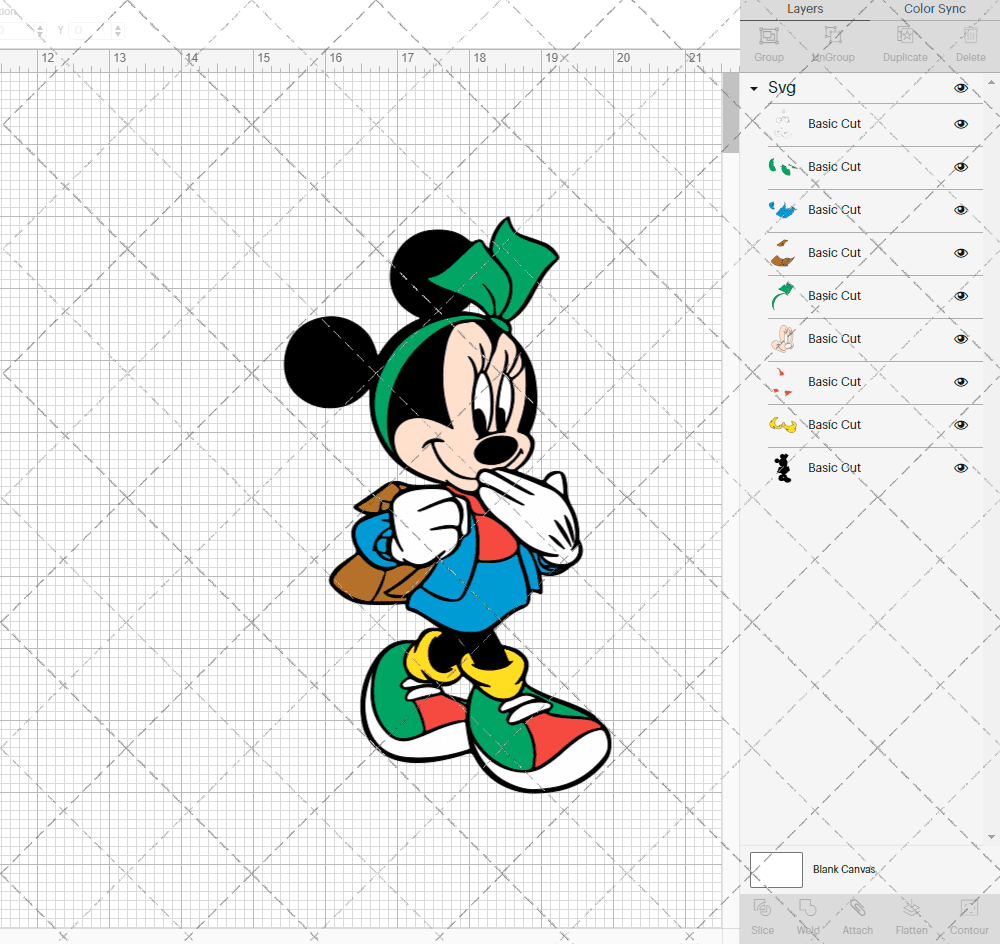Select the Flatten tool
This screenshot has width=1000, height=944.
pos(911,908)
